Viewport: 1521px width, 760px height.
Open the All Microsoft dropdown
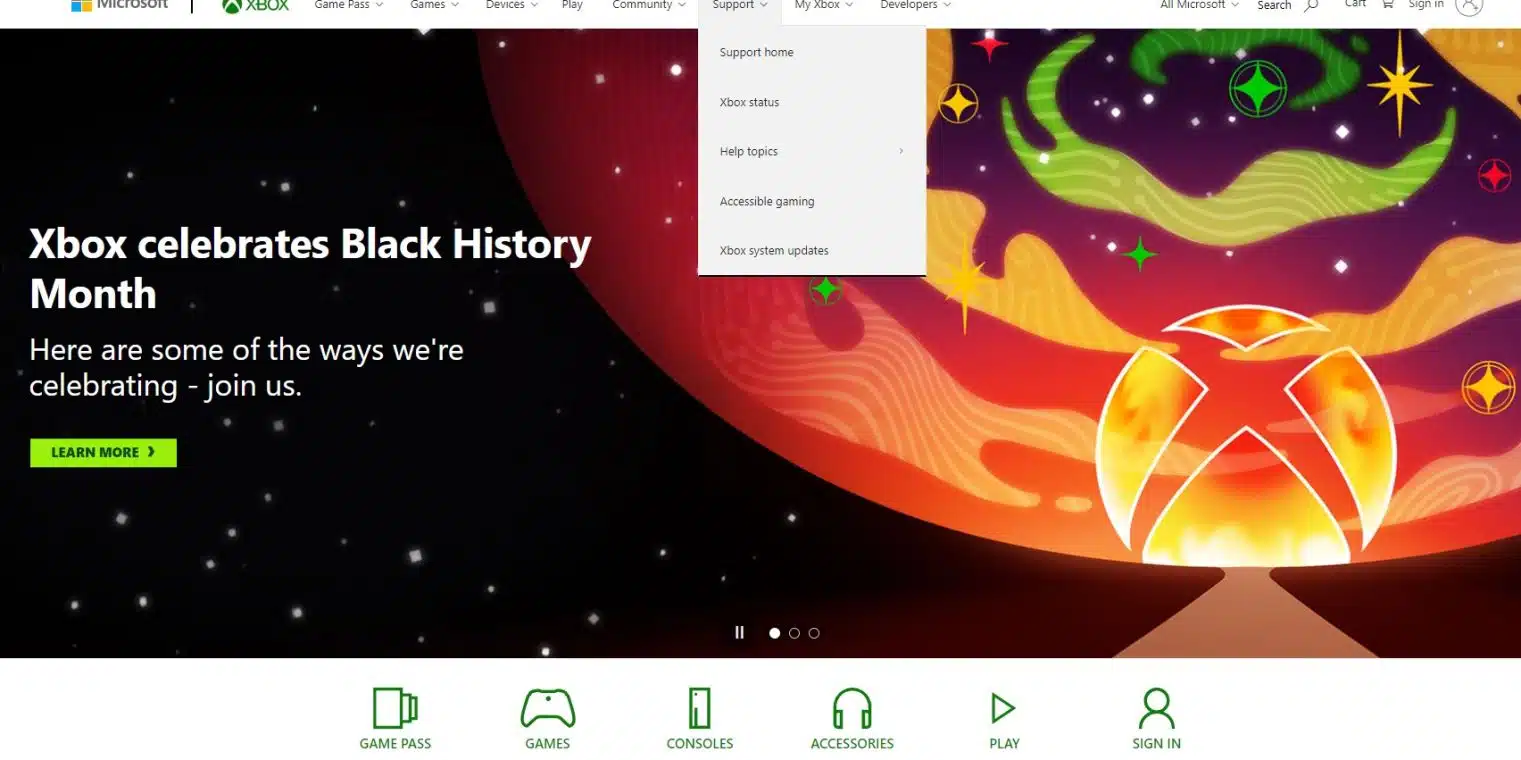tap(1199, 5)
